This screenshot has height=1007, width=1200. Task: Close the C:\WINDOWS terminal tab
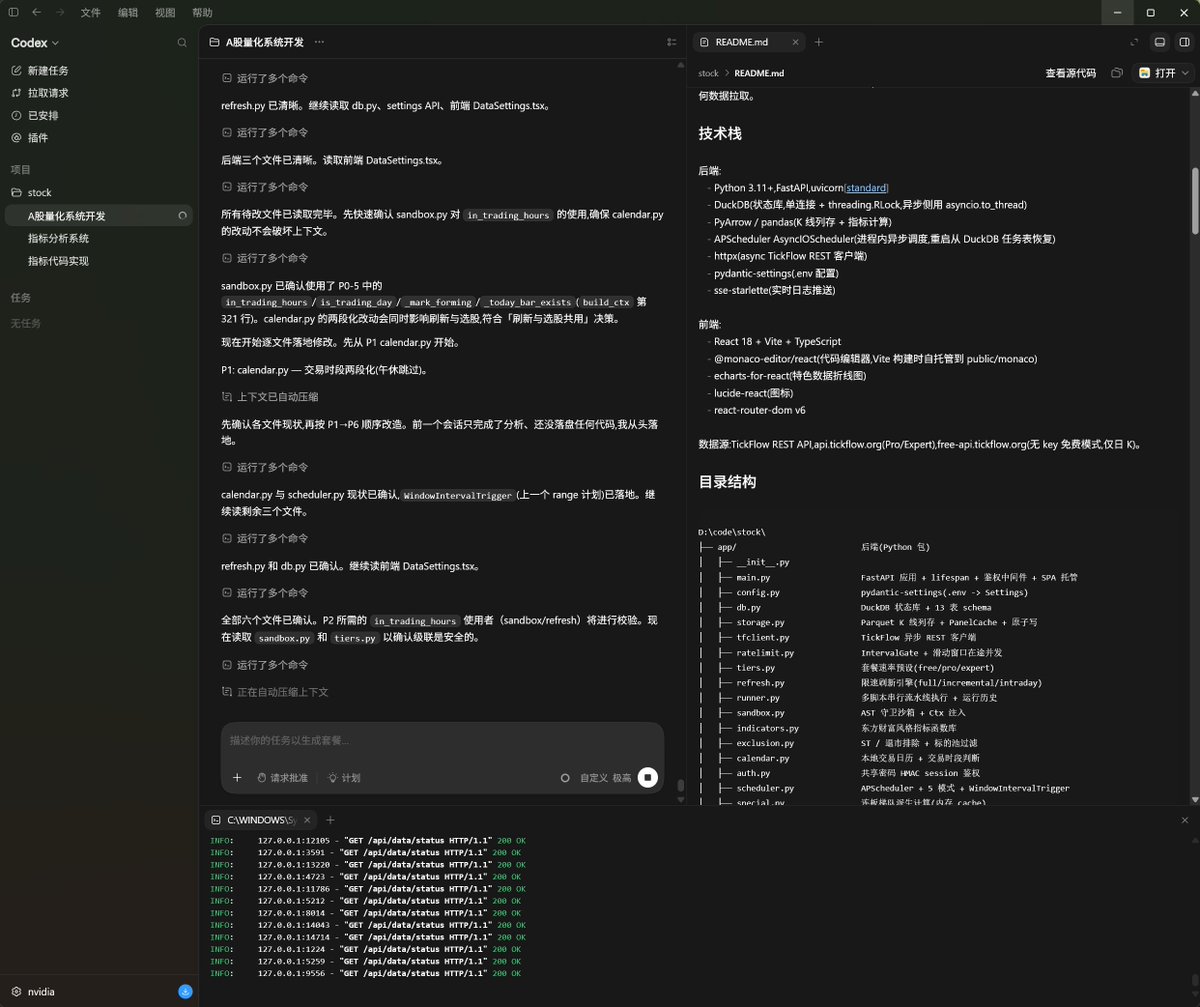coord(306,820)
